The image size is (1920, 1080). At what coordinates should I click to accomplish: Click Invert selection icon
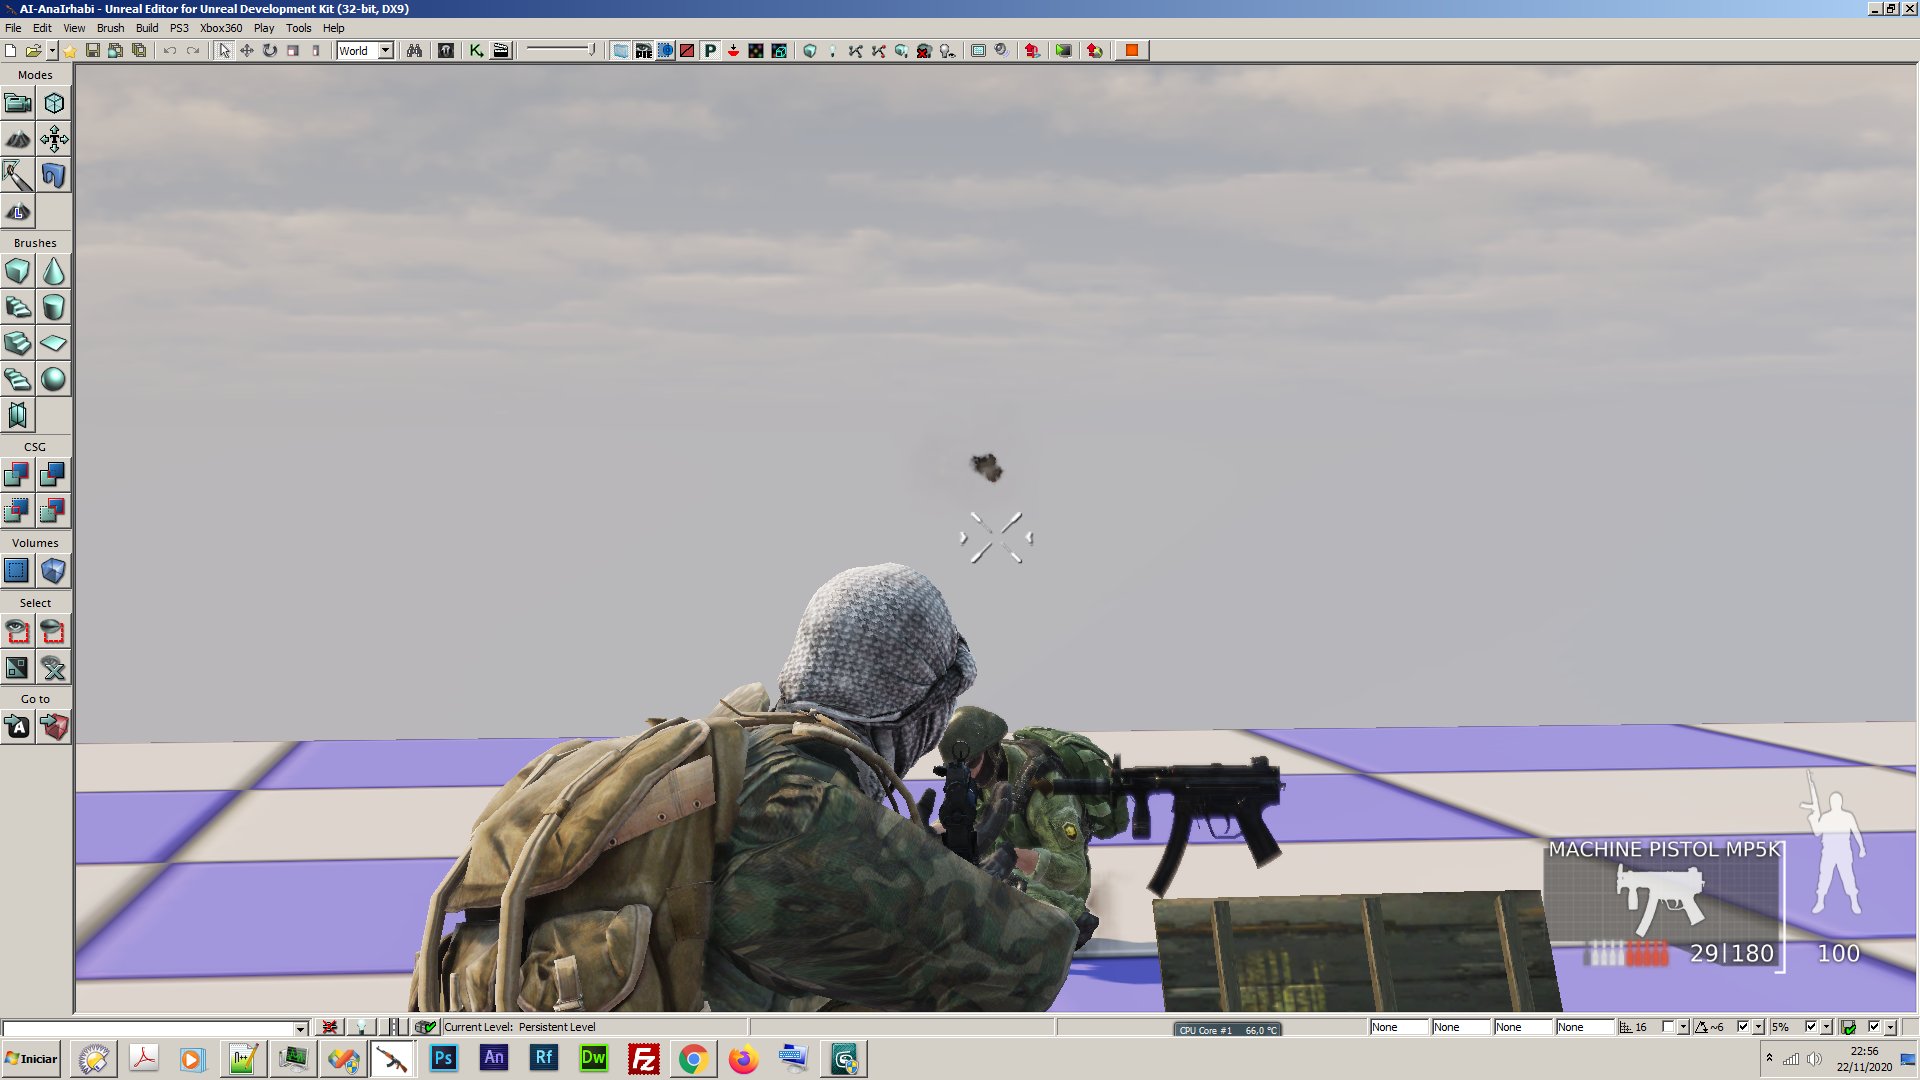18,667
